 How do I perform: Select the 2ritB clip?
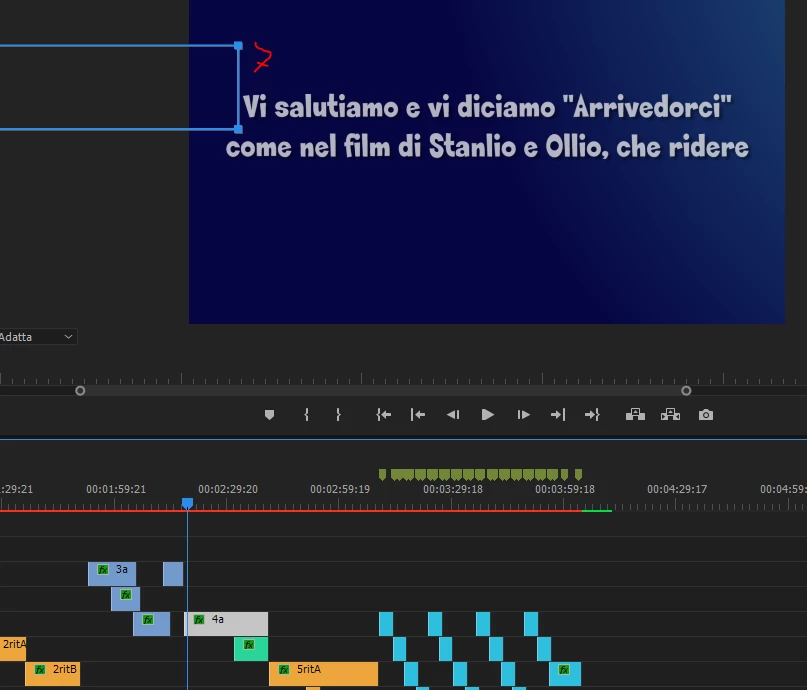[52, 674]
